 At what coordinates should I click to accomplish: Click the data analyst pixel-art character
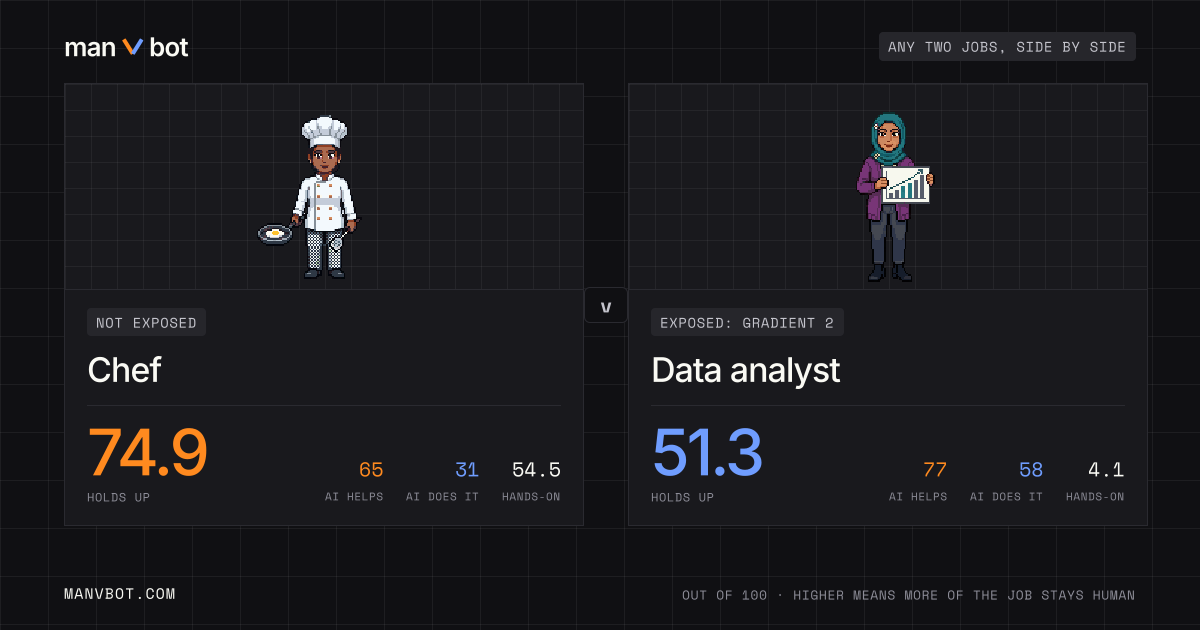(894, 197)
